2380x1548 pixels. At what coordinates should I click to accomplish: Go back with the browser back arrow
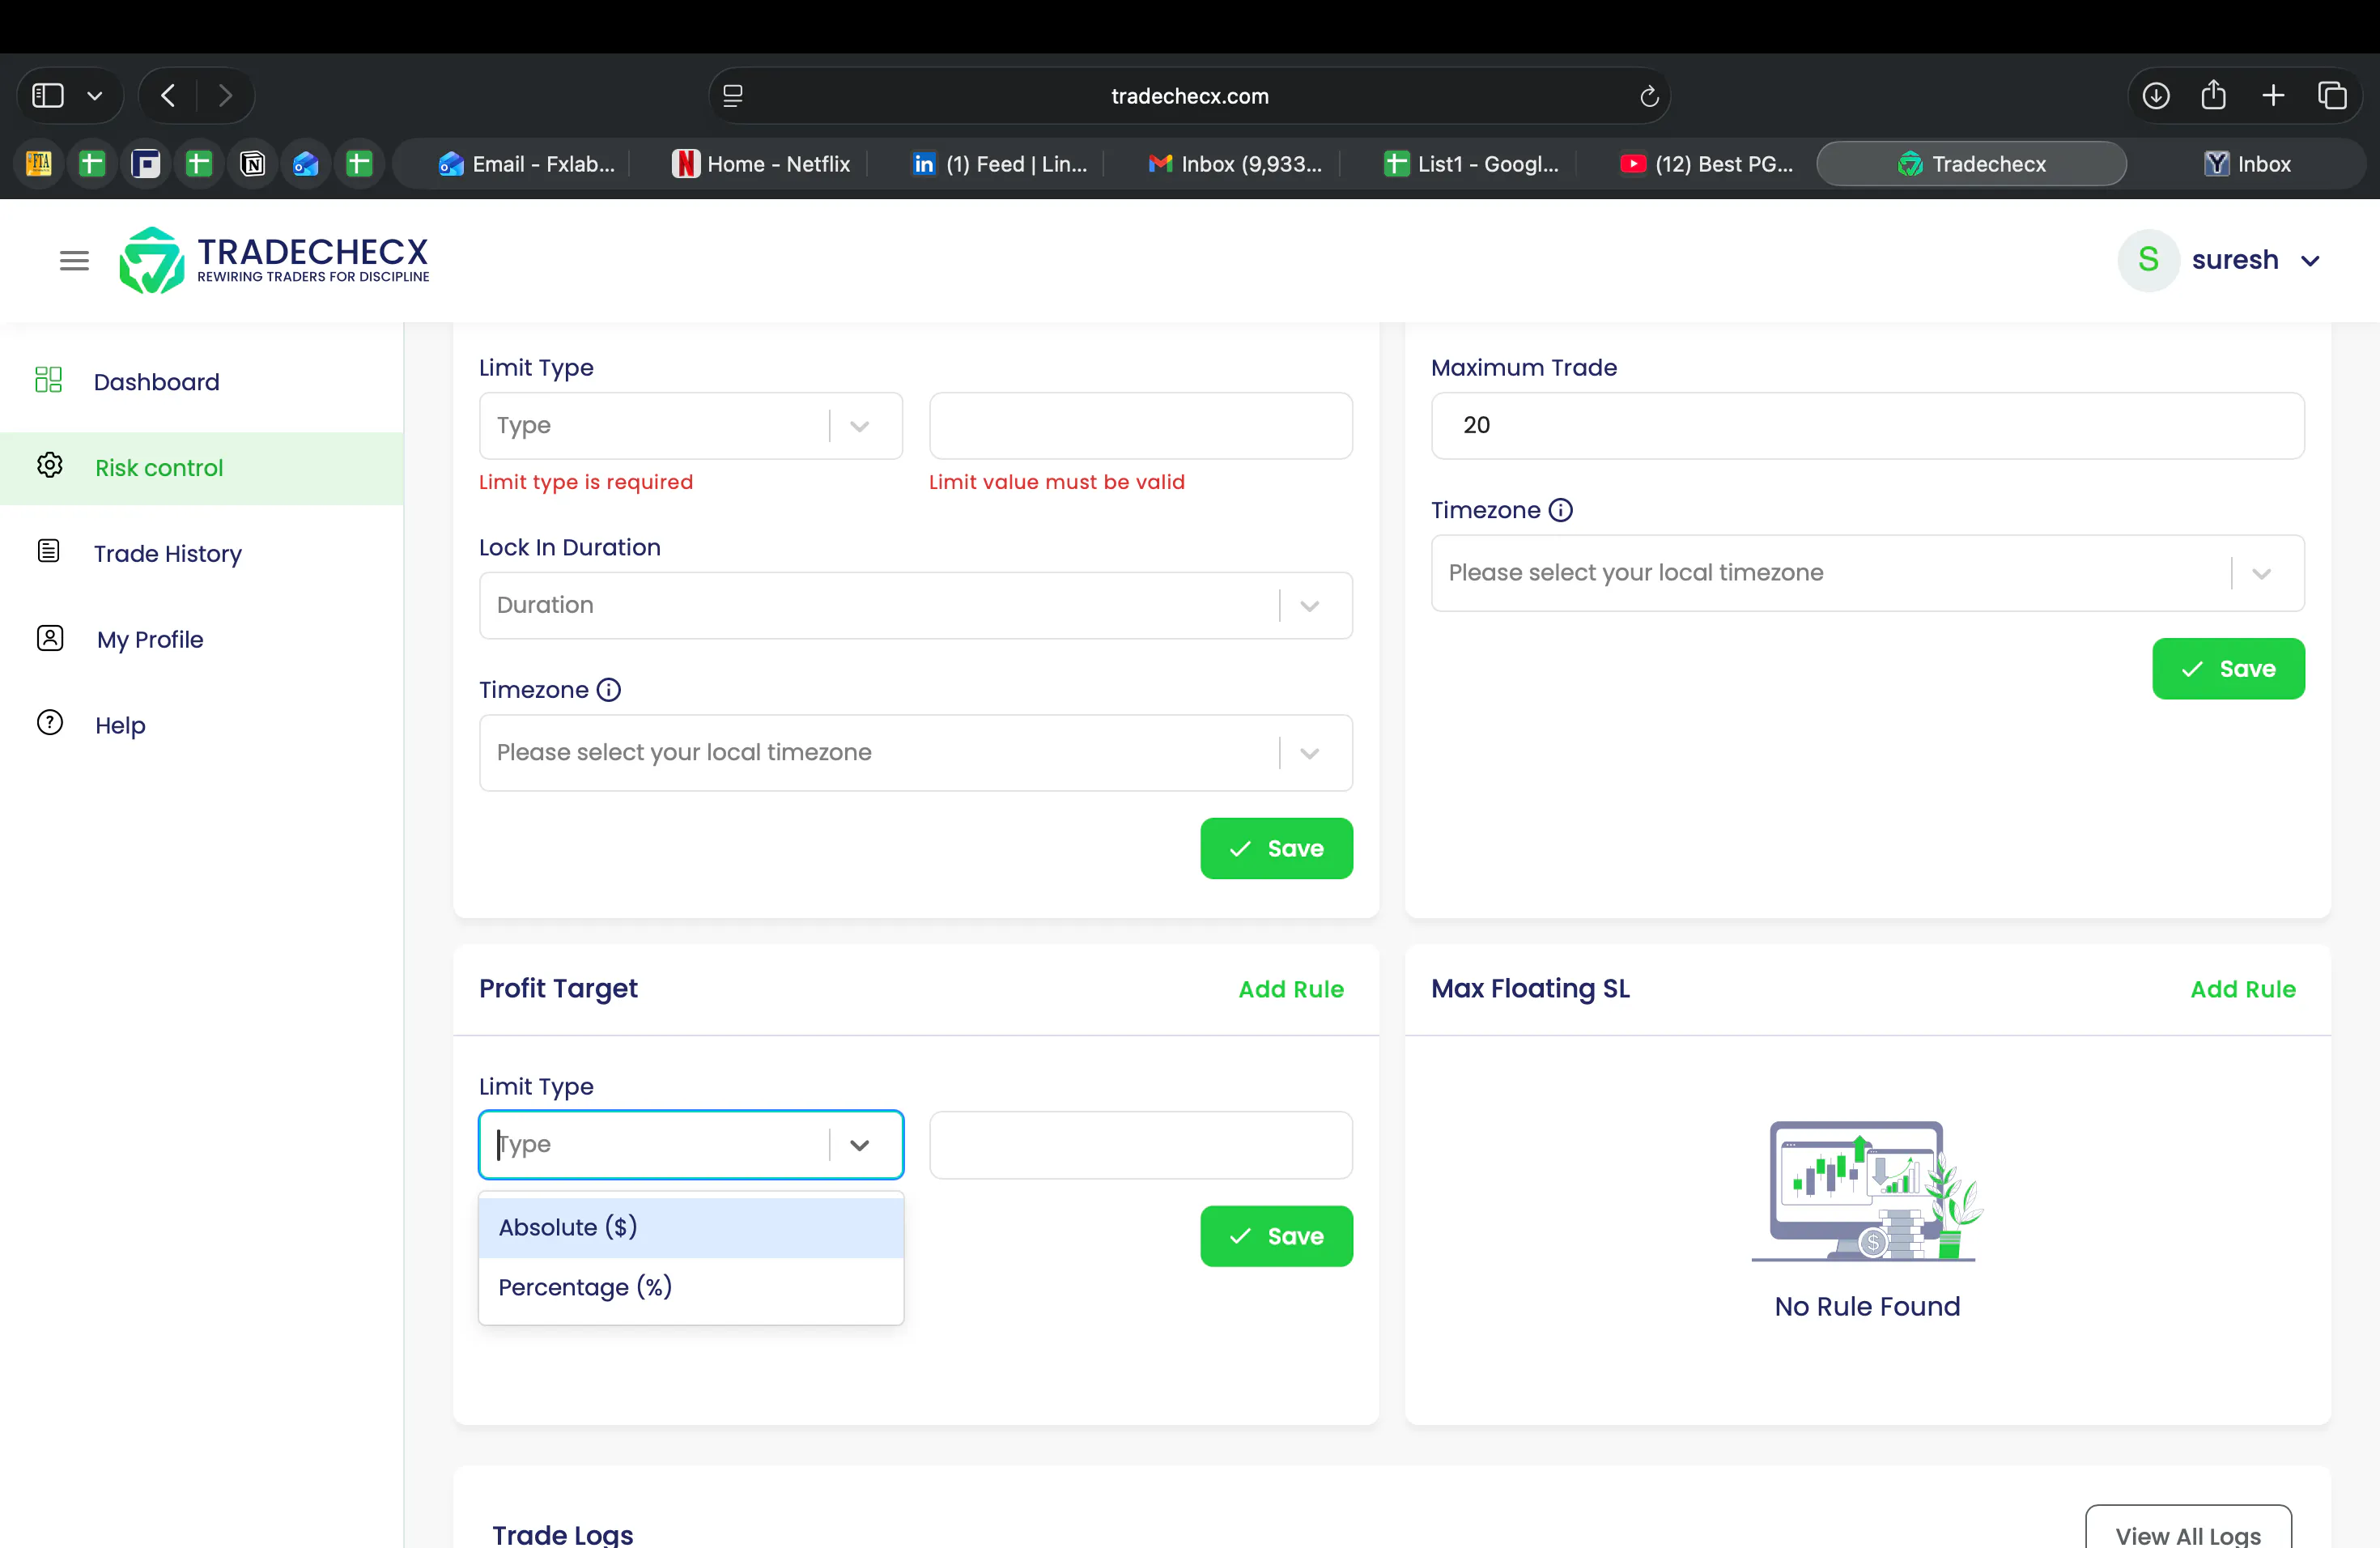click(168, 96)
